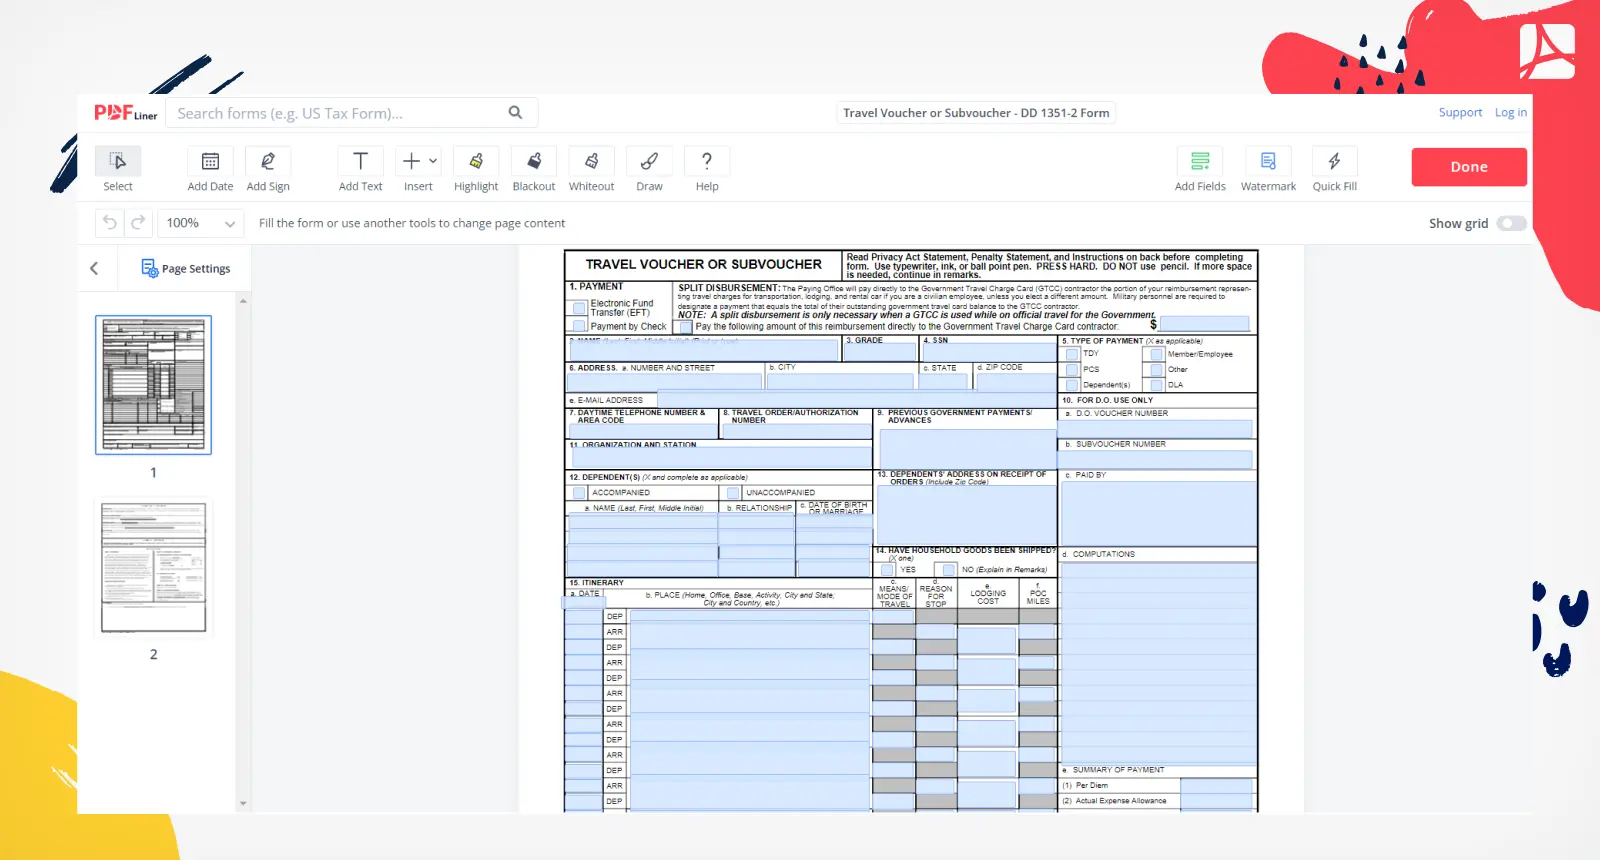1600x860 pixels.
Task: Follow the Log in link
Action: [x=1510, y=113]
